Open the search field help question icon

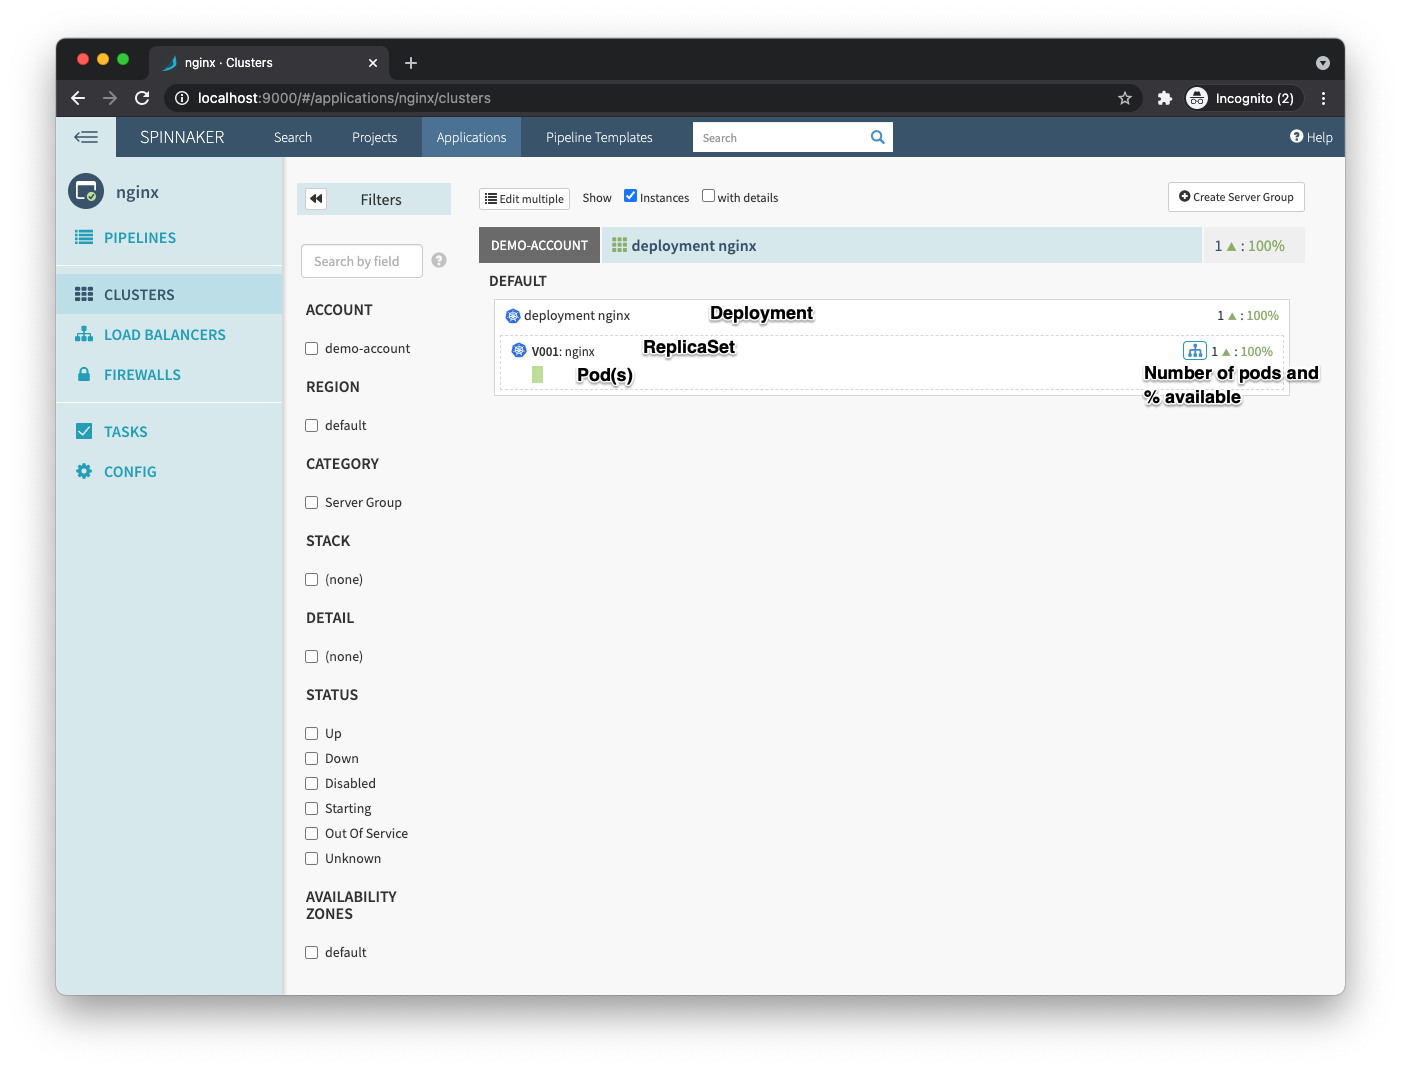[439, 260]
